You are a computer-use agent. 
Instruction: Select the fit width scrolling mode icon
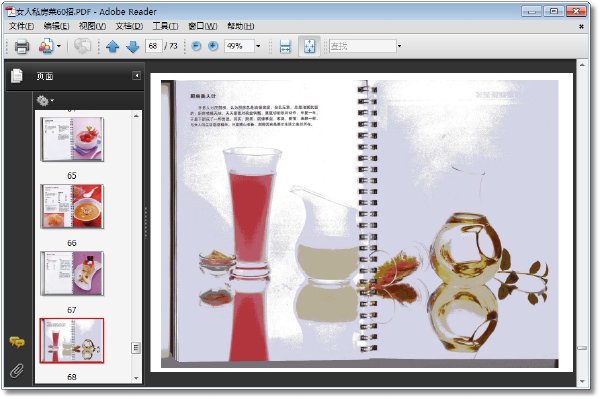pos(285,46)
